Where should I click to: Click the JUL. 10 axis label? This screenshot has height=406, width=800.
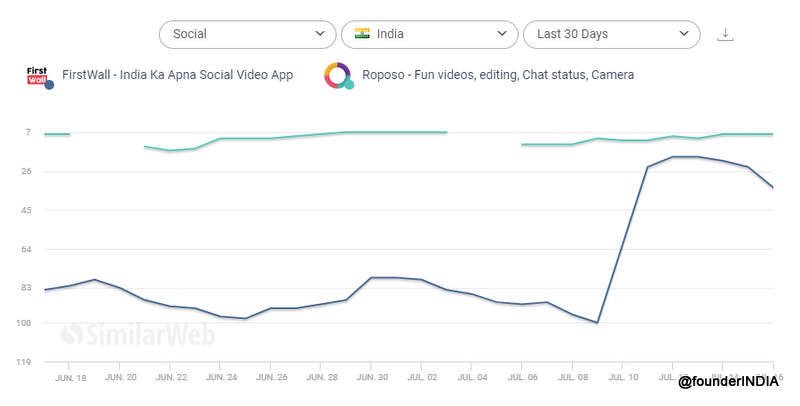[x=623, y=377]
